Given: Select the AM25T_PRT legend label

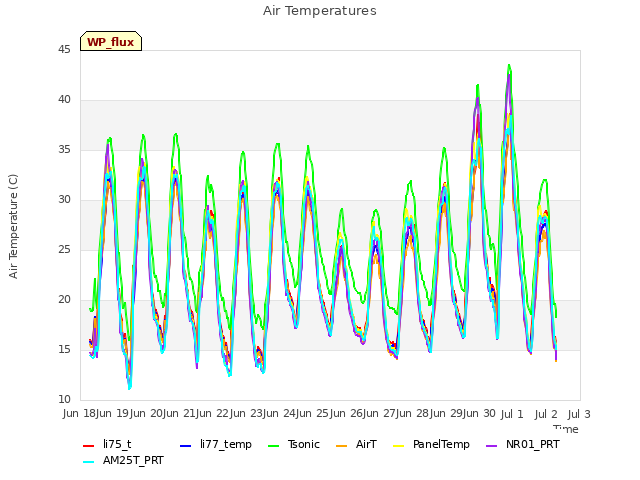Looking at the screenshot, I should tap(133, 461).
